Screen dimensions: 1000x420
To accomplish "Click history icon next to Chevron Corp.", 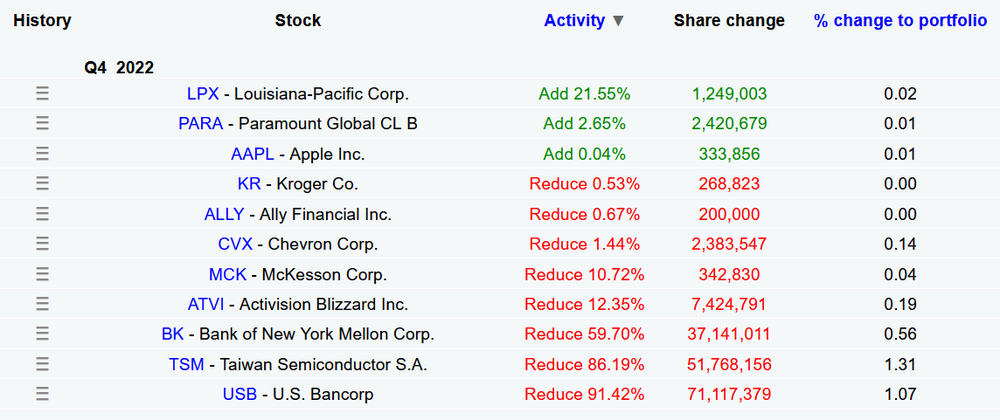I will [42, 244].
